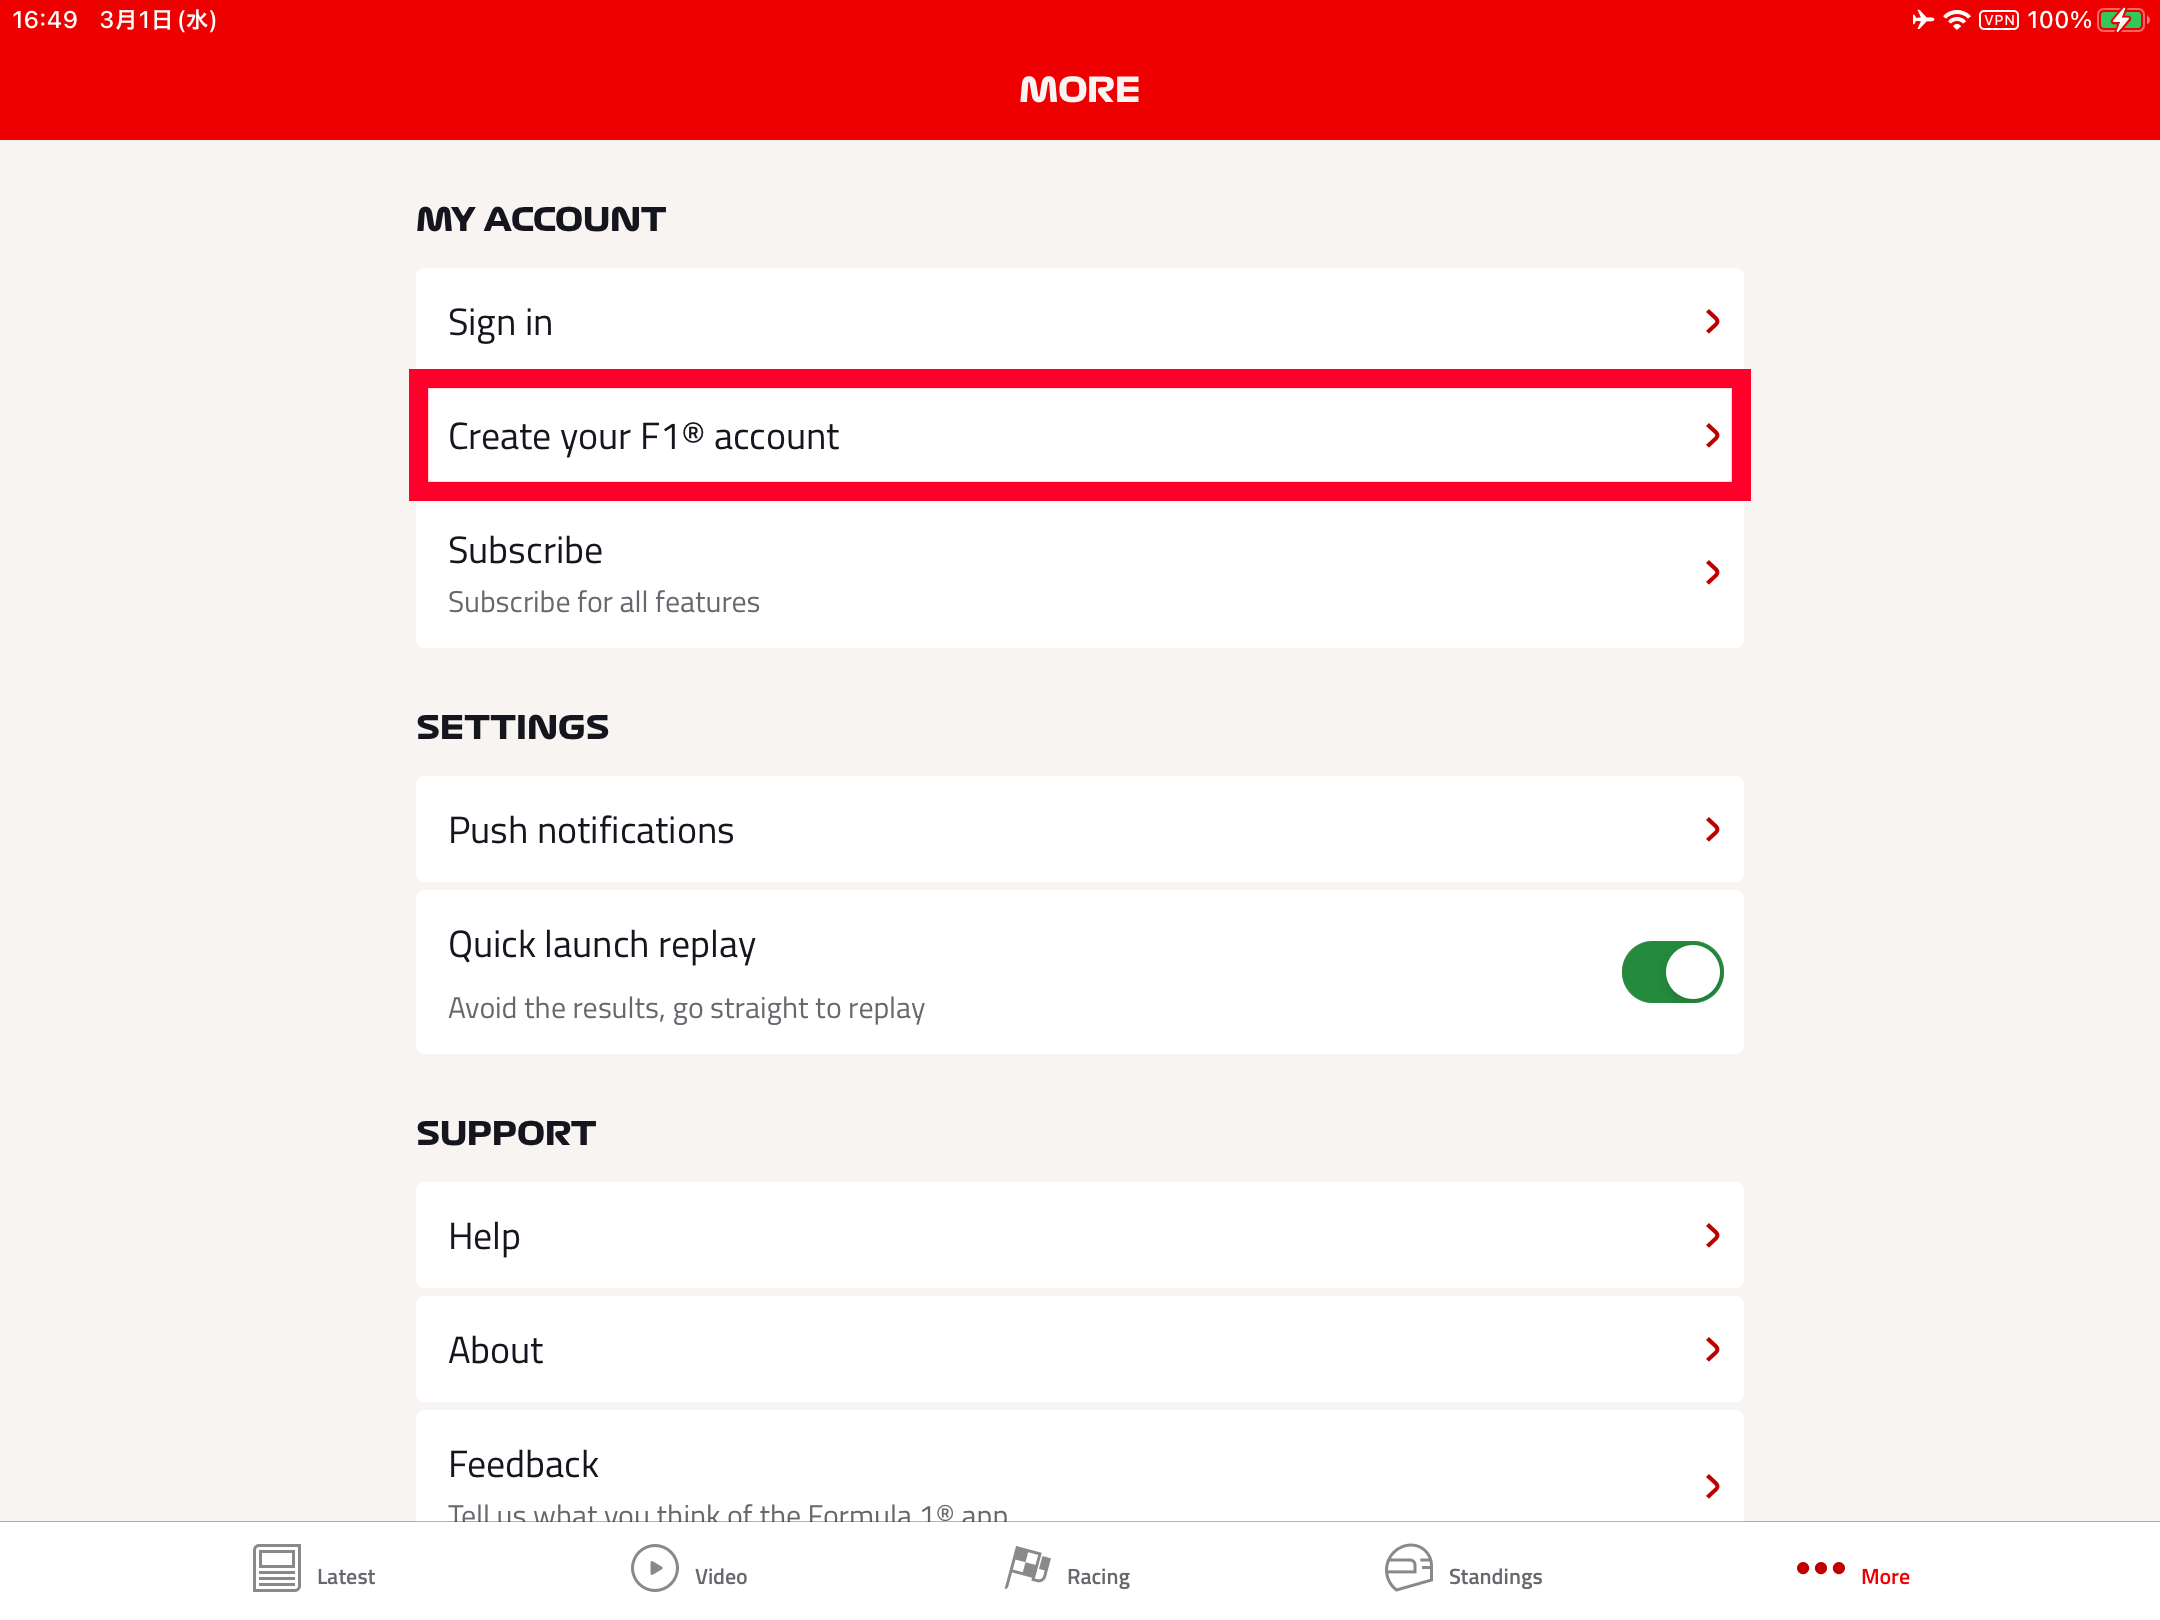Tap the Video play circle icon
The image size is (2160, 1620).
[655, 1568]
